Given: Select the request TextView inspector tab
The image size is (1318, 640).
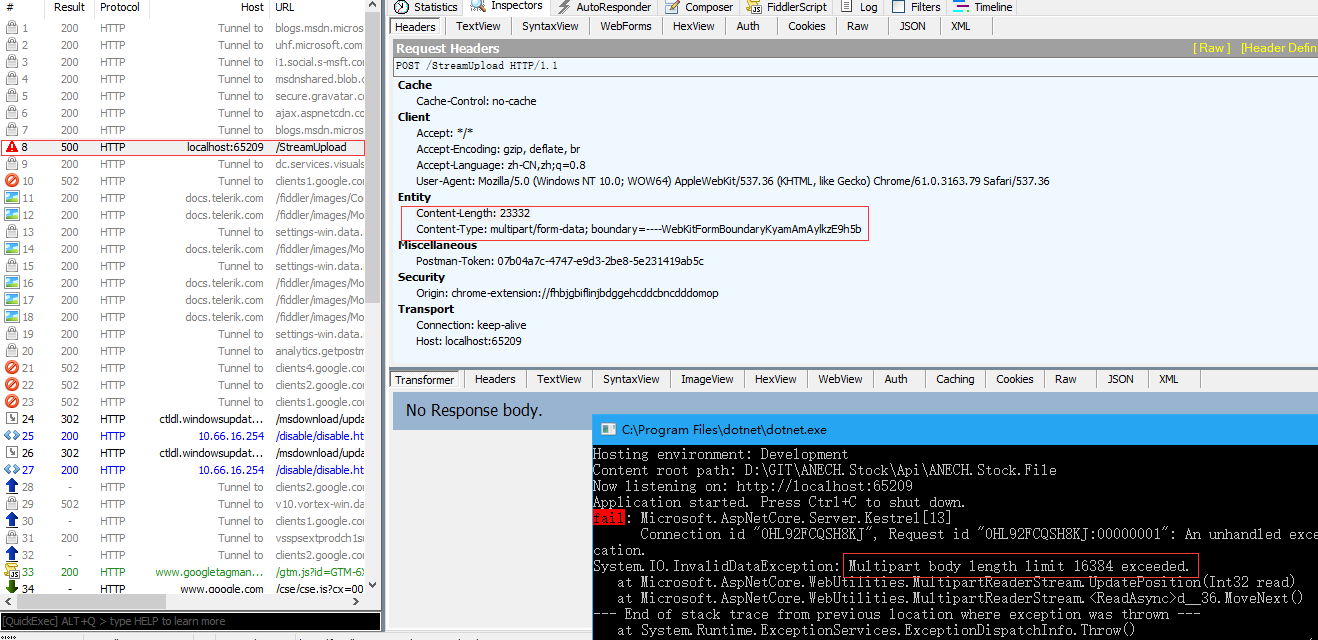Looking at the screenshot, I should (478, 27).
